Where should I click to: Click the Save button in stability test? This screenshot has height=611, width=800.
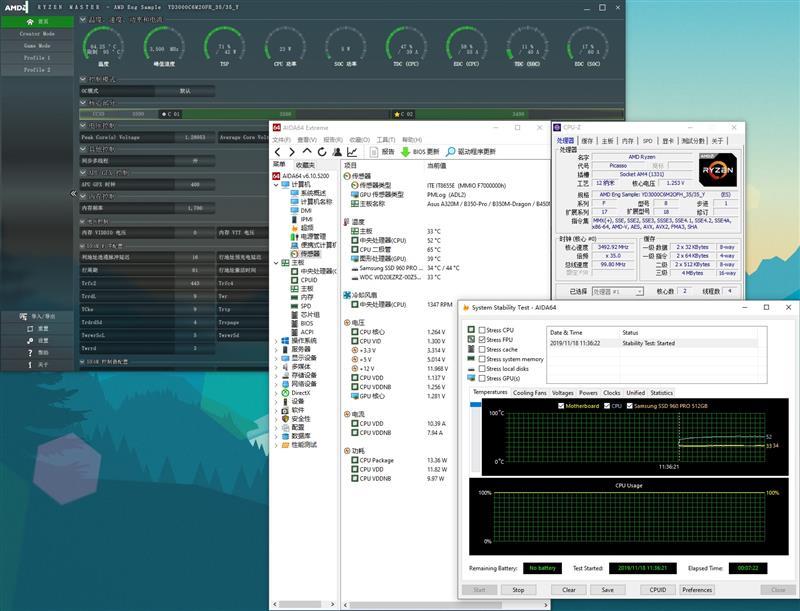point(608,590)
